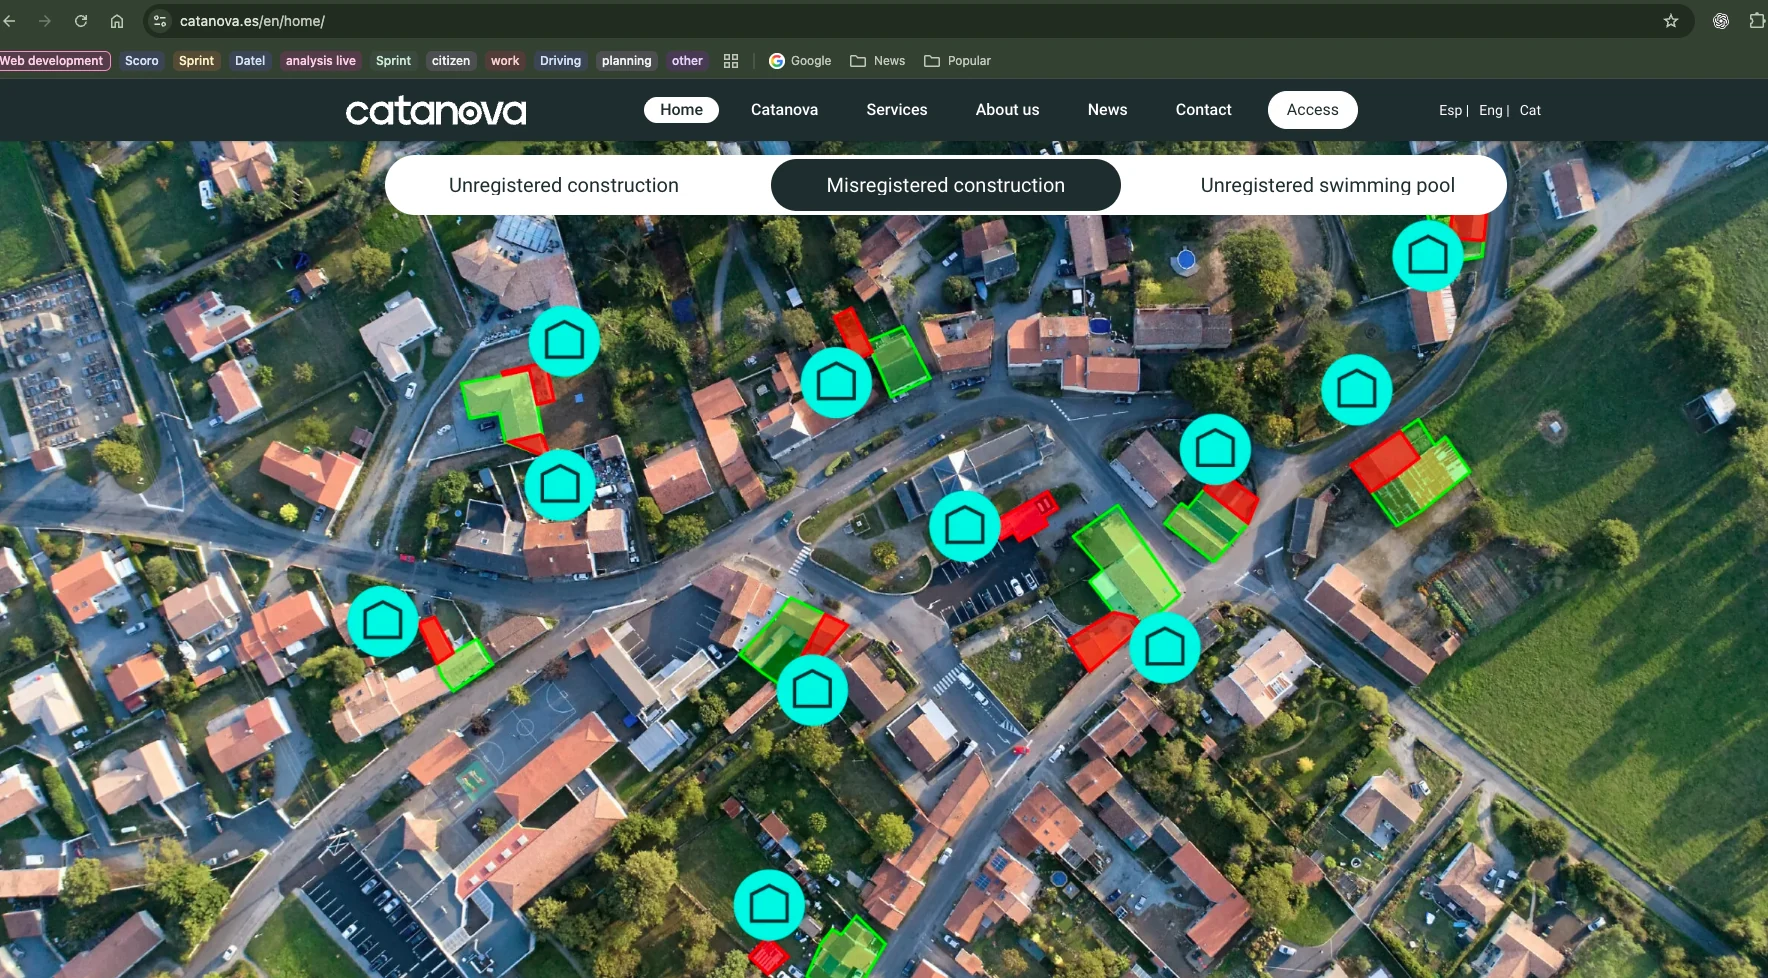Open the work bookmark group

[505, 61]
